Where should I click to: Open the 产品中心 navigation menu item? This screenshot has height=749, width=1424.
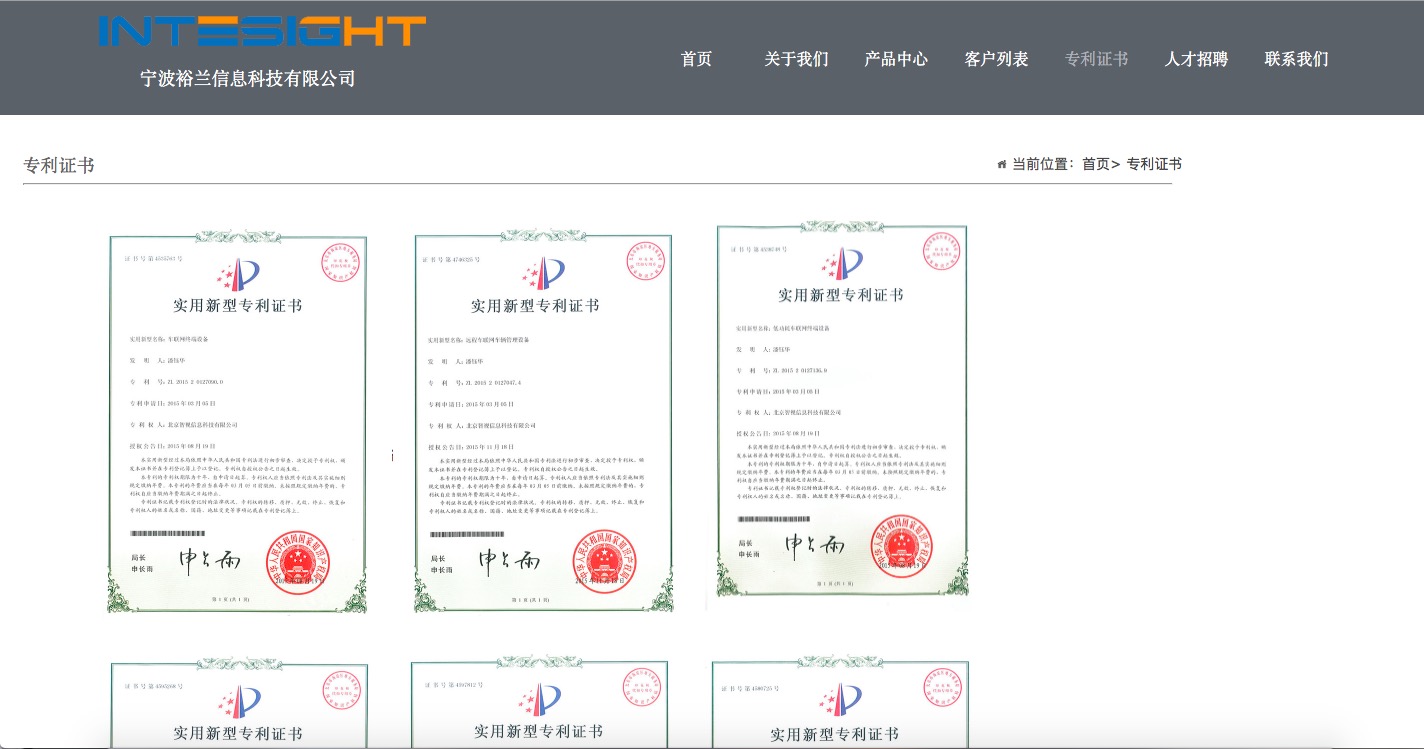click(x=896, y=60)
